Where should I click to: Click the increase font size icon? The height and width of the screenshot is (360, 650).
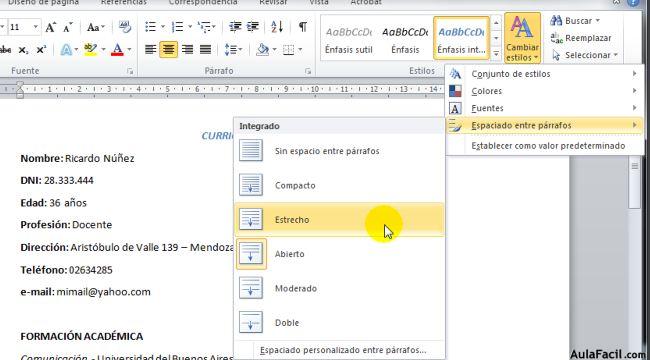51,27
